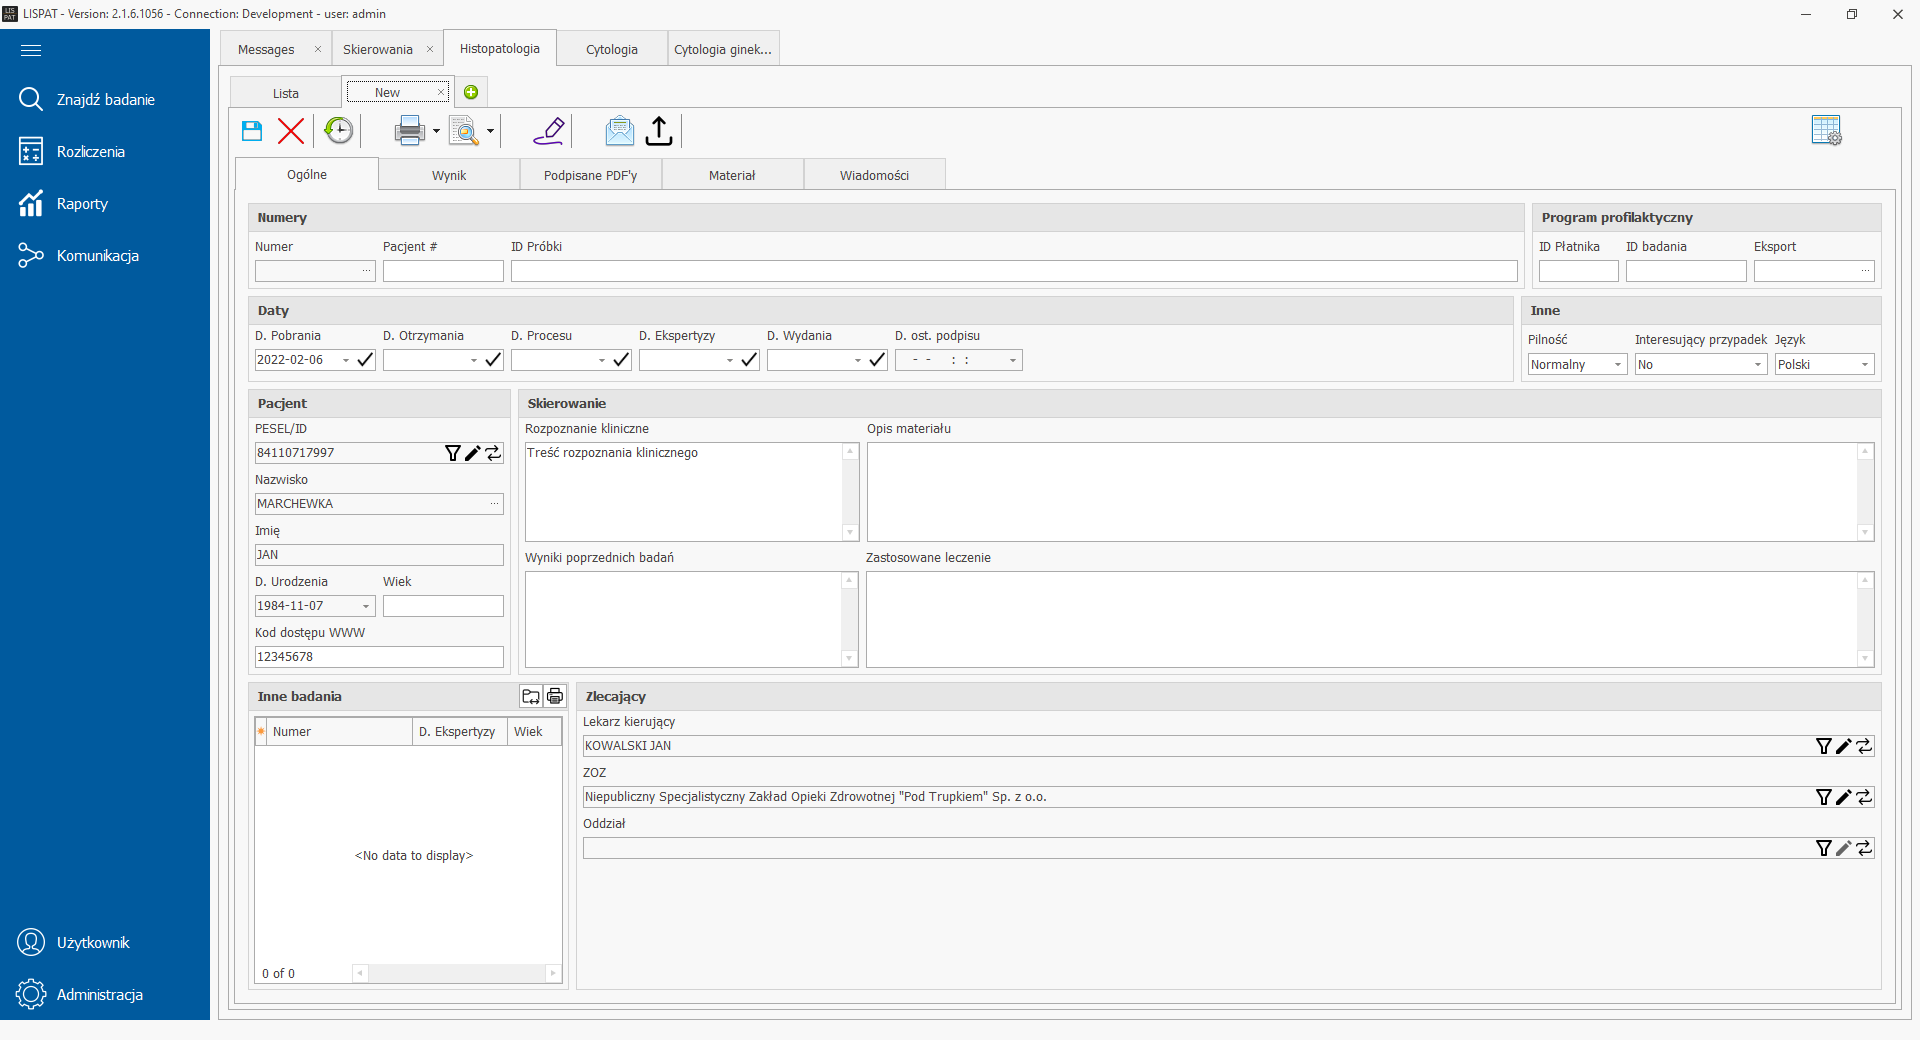
Task: Click the printer icon in toolbar
Action: tap(409, 131)
